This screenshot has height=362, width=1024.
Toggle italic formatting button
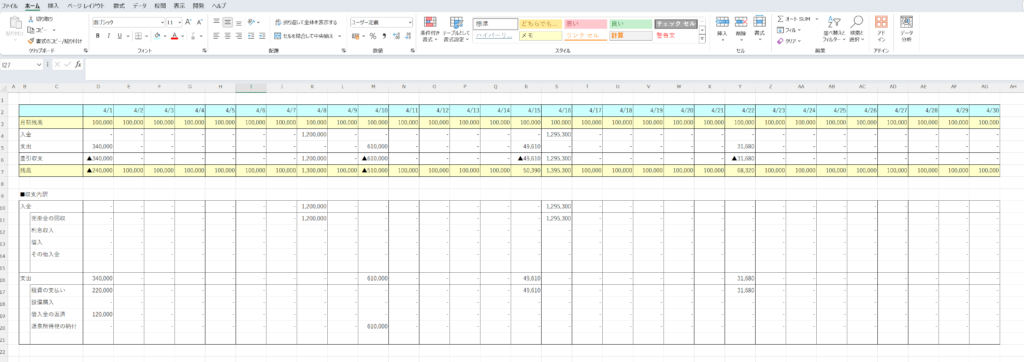pyautogui.click(x=108, y=36)
